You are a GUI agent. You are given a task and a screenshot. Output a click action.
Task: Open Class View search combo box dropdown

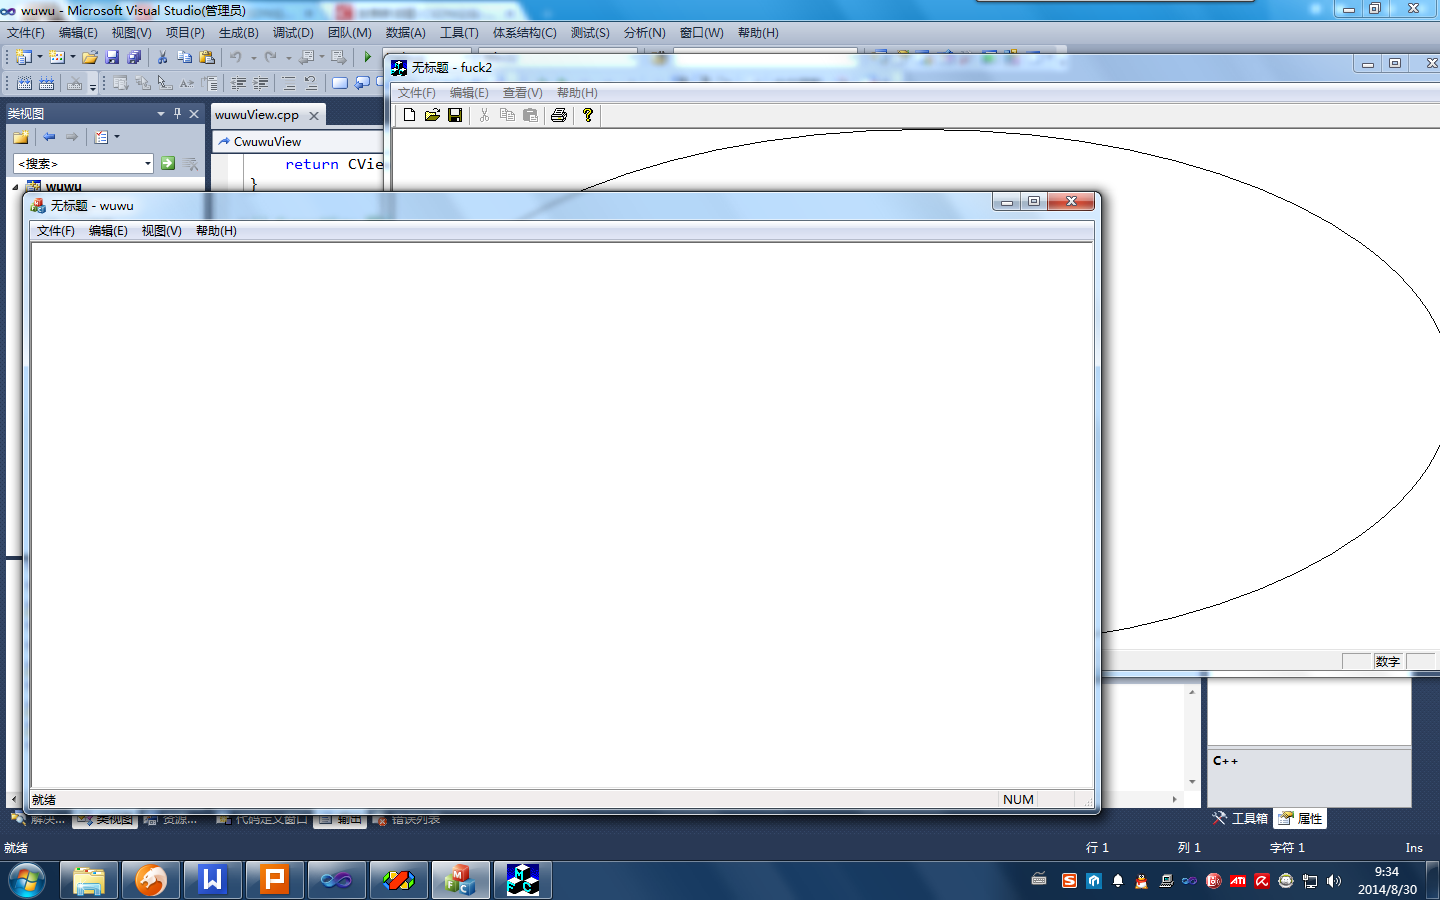click(148, 163)
